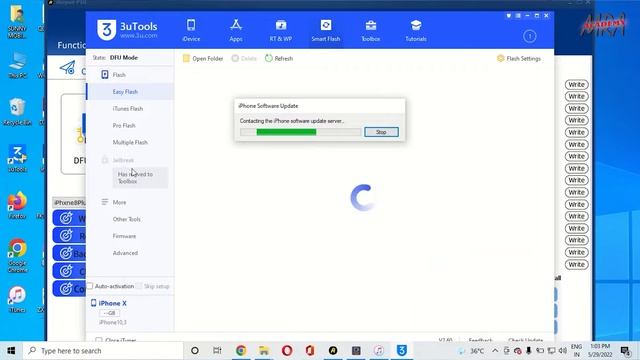Switch to the Smart Flash section
Viewport: 640px width, 360px height.
326,31
